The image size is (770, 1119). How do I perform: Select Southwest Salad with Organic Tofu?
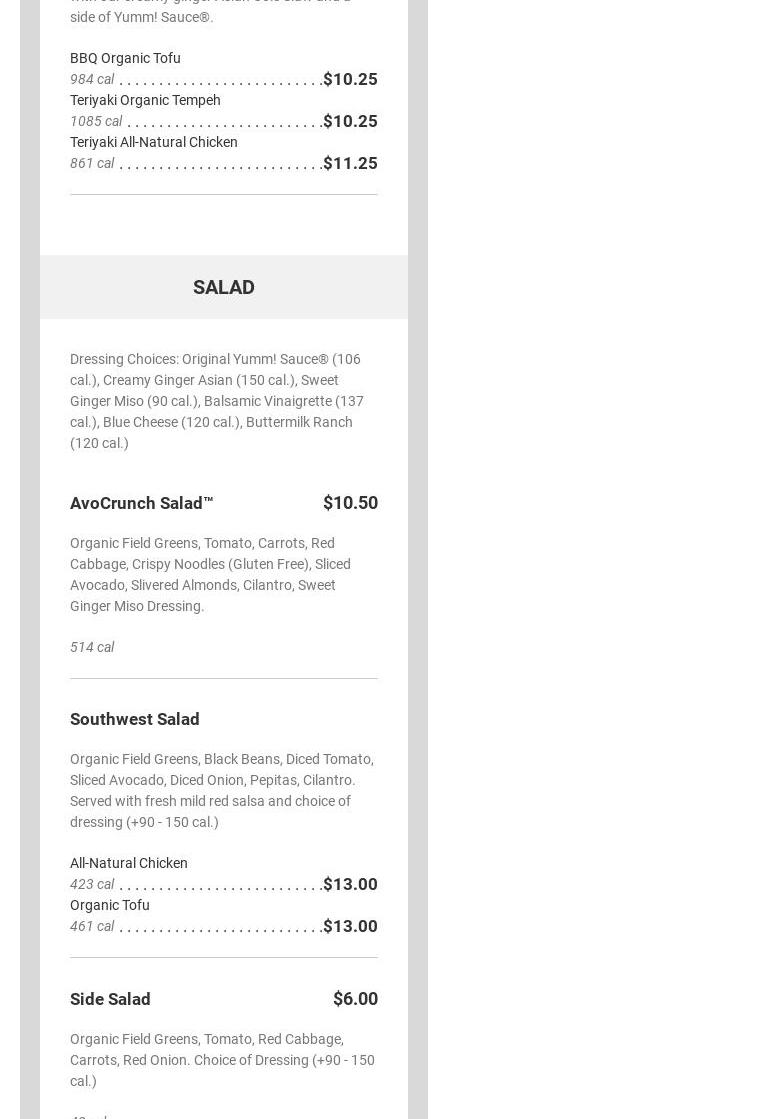click(x=110, y=905)
